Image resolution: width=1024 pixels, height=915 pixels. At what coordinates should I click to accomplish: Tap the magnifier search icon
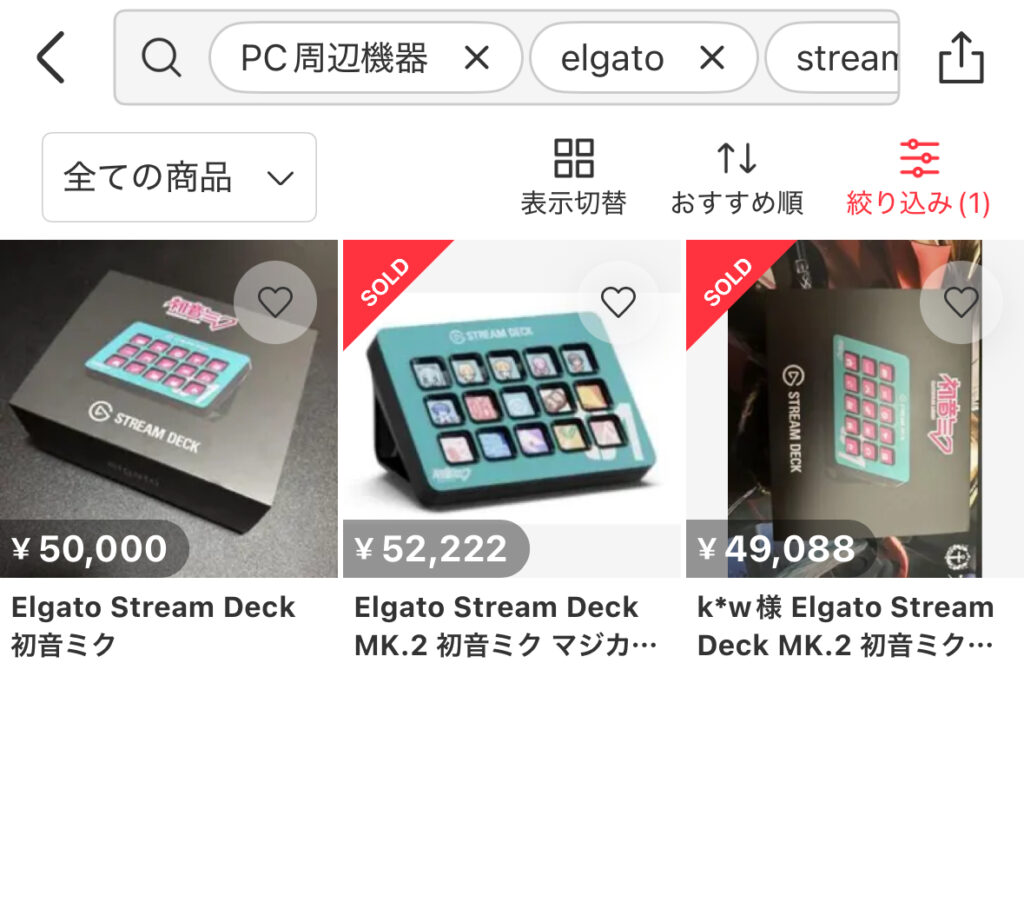coord(161,57)
